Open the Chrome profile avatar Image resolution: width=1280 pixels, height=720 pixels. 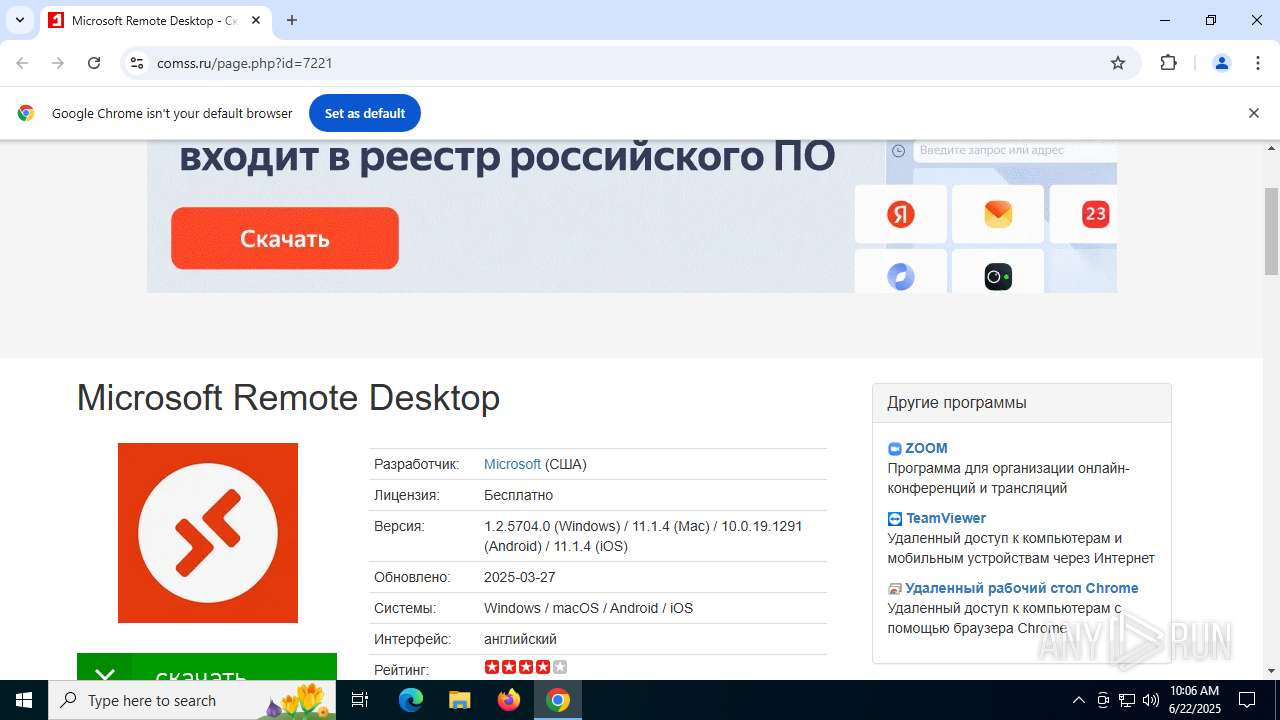coord(1221,63)
